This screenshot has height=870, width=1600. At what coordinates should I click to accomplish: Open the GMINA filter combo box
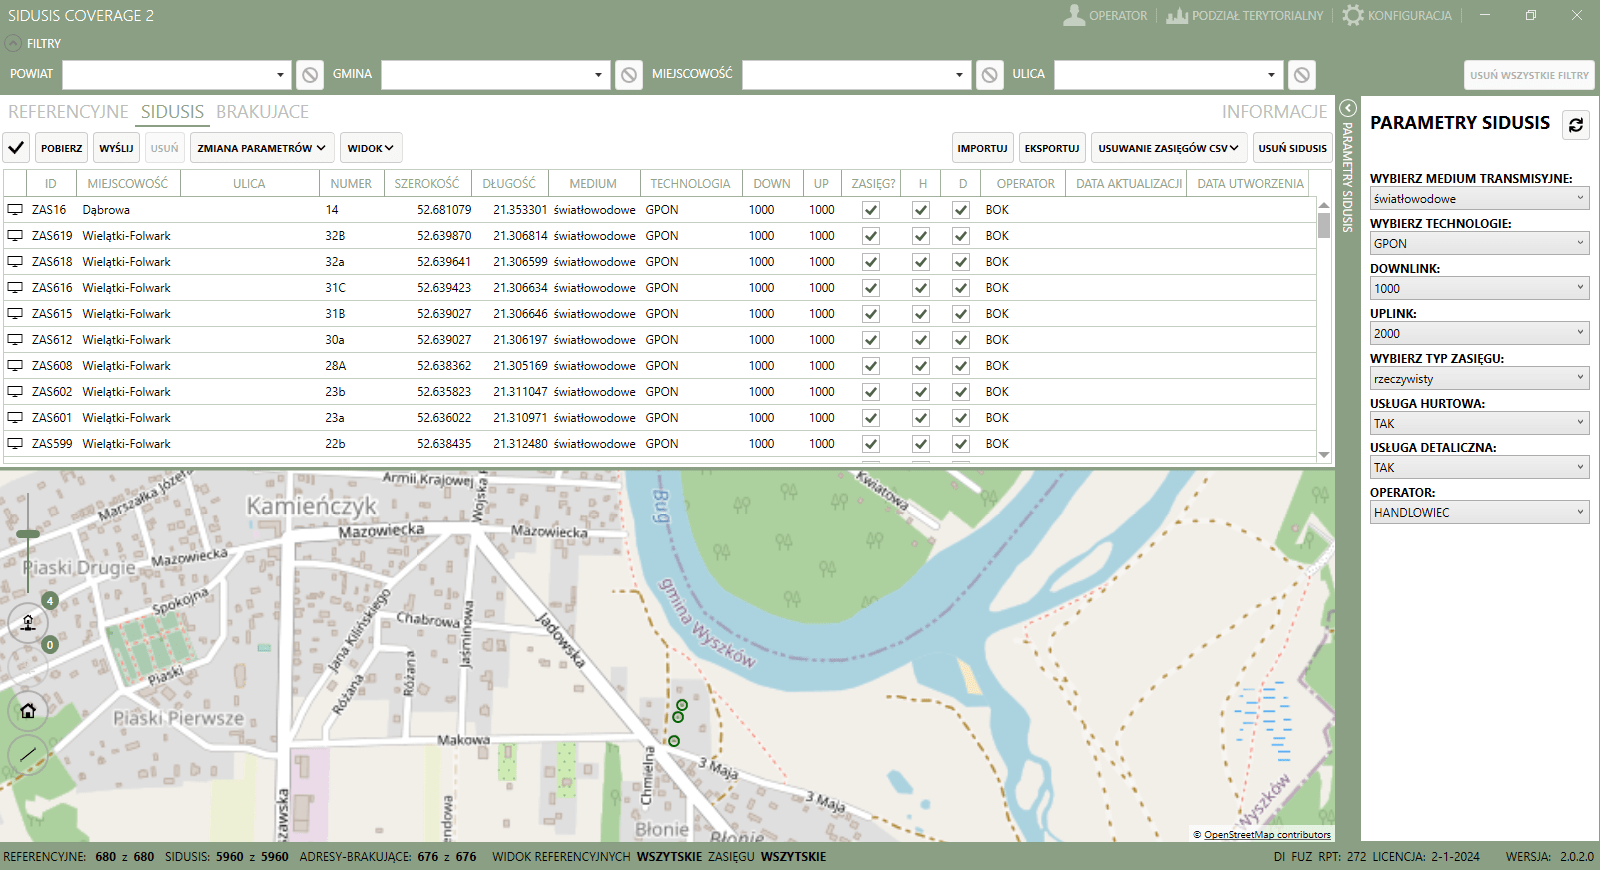click(496, 75)
